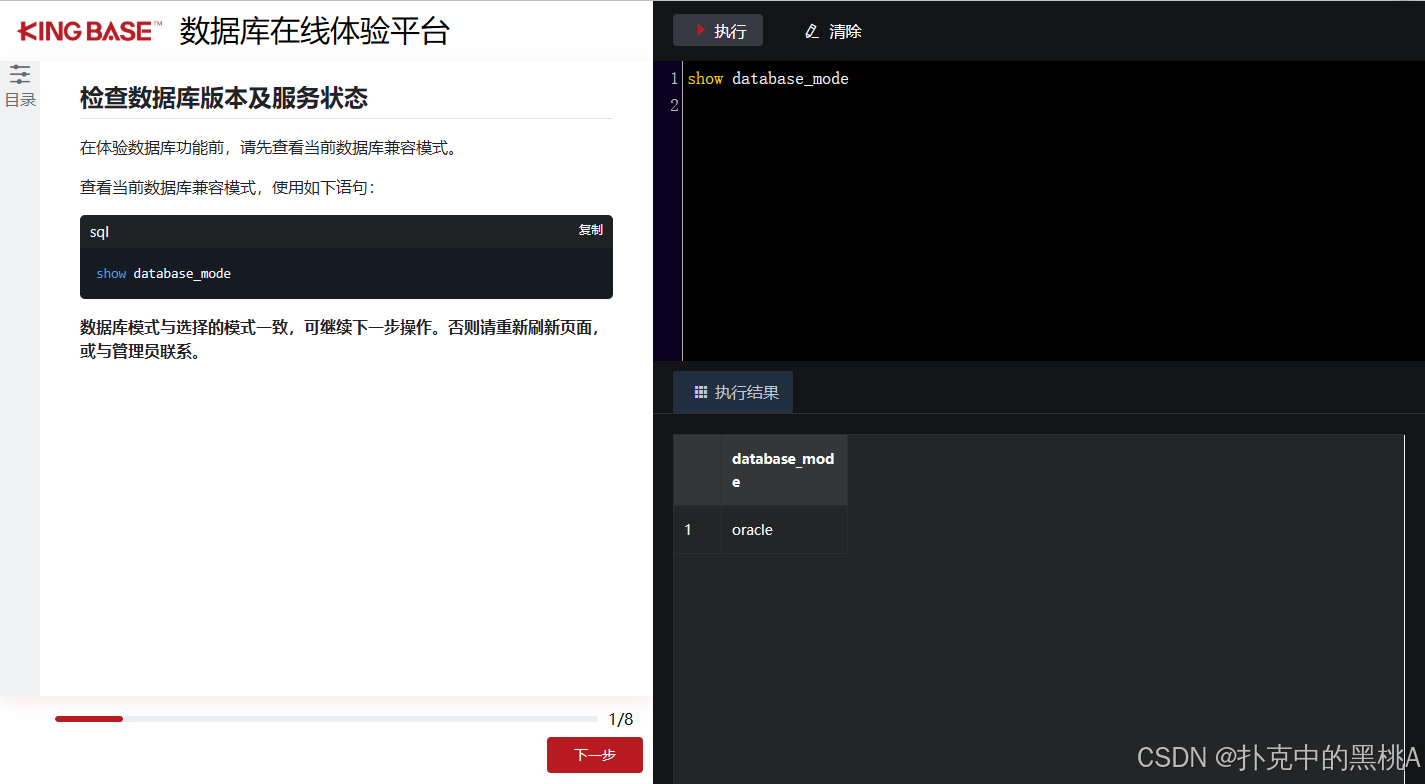This screenshot has width=1425, height=784.
Task: Click the database_mode column header
Action: [784, 470]
